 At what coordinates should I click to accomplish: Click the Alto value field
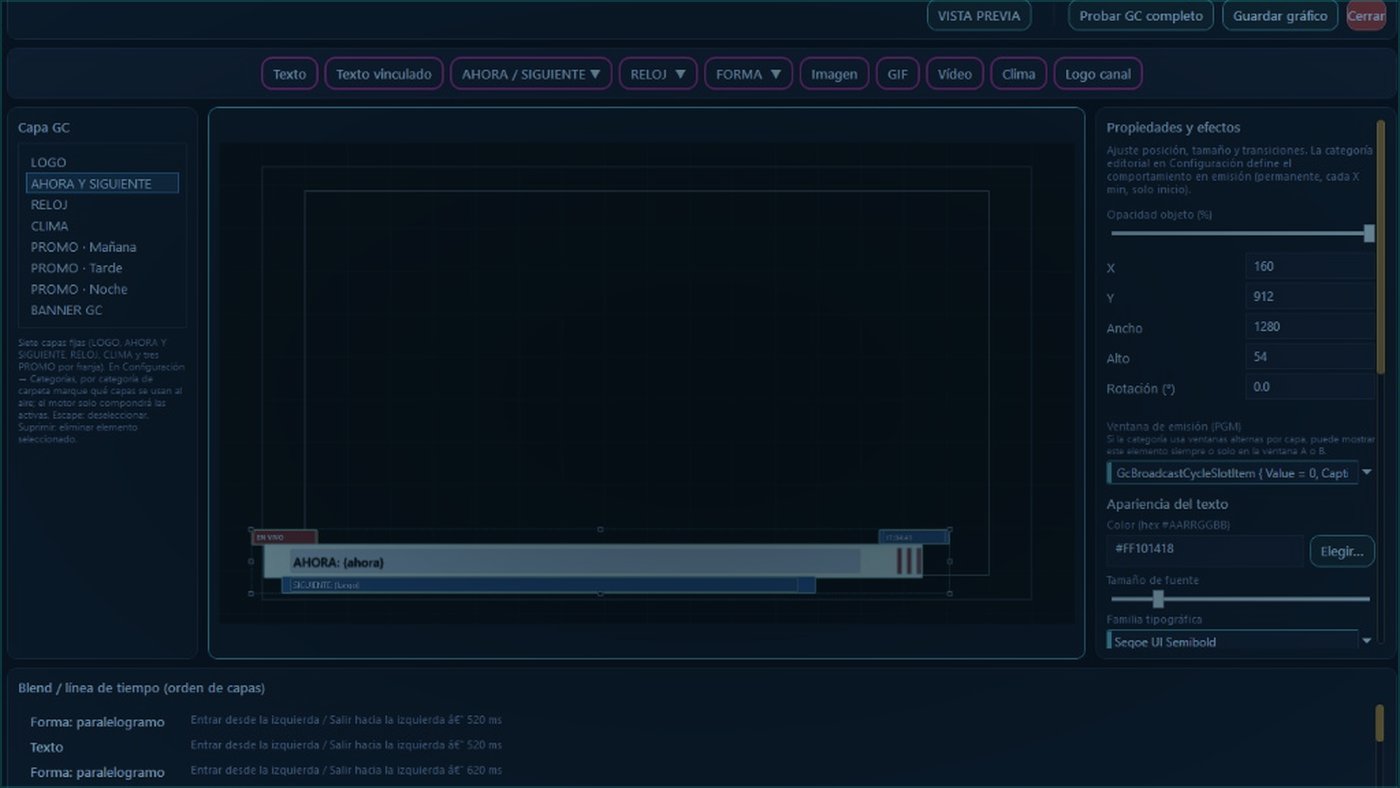[1310, 356]
